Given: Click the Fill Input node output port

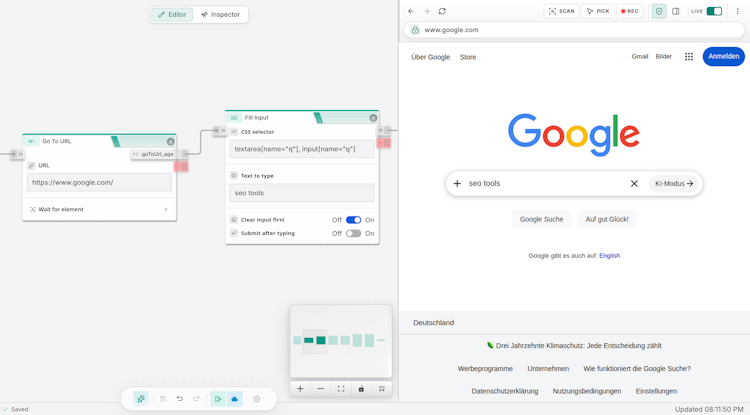Looking at the screenshot, I should tap(384, 130).
